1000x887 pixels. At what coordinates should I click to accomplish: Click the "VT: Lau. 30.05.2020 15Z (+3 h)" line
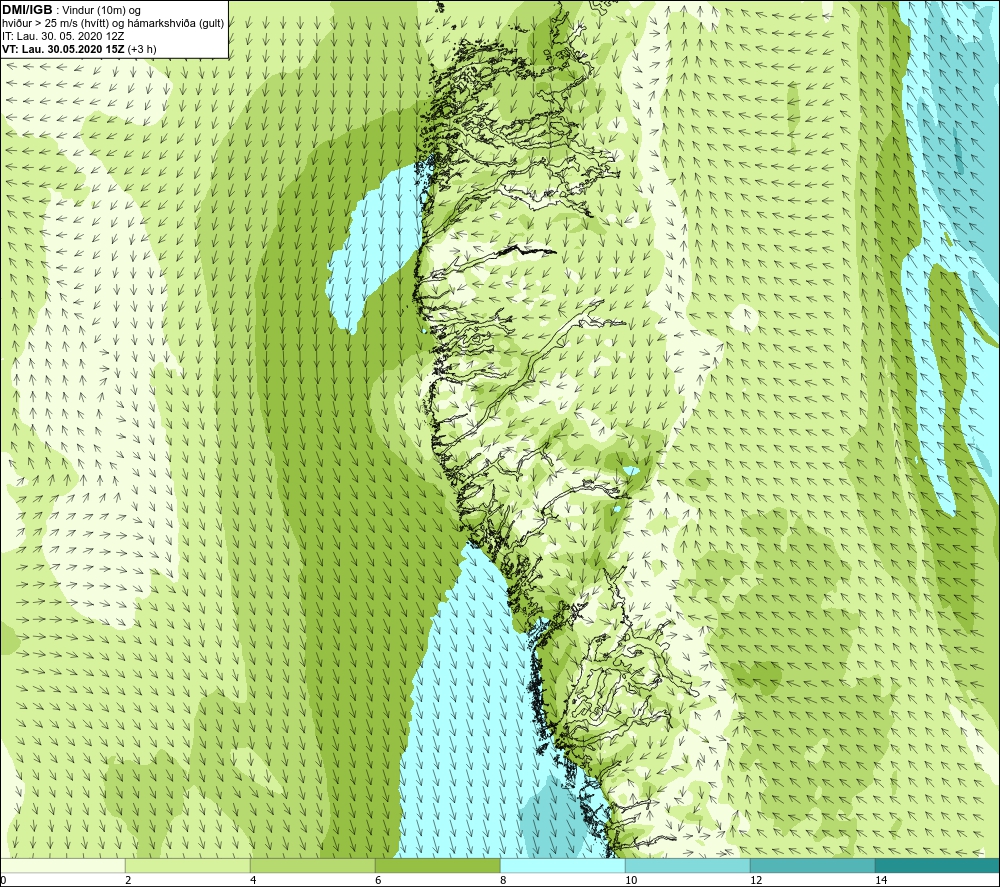pos(79,49)
